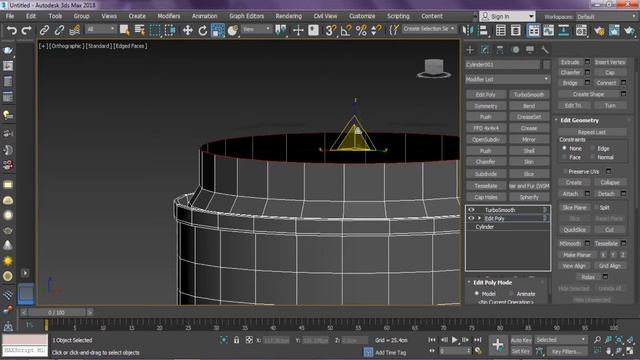Click the time slider 0 / 100 bar
Screen dimensions: 640x360
(x=56, y=313)
